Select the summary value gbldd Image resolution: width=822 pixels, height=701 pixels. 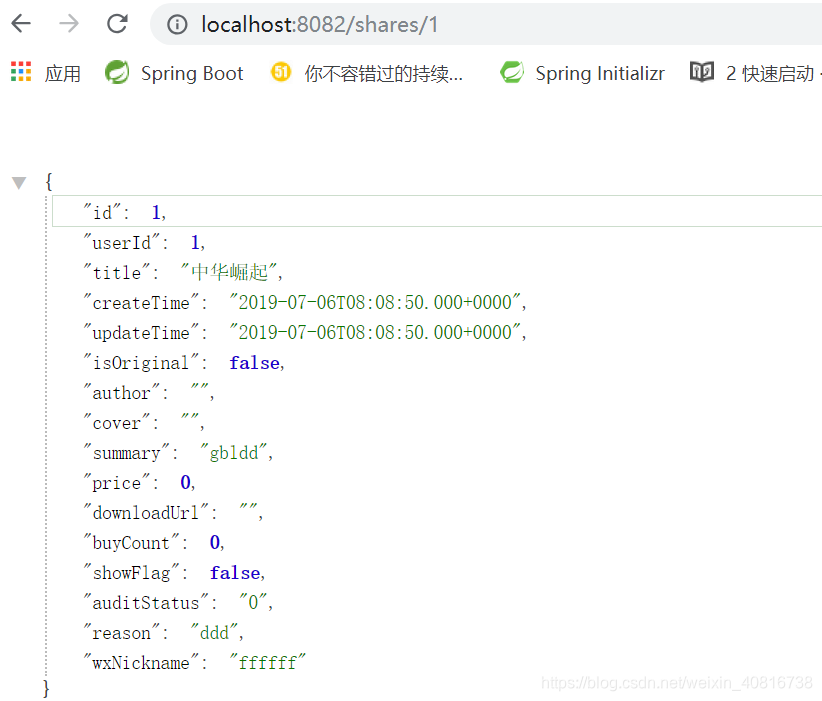coord(234,453)
